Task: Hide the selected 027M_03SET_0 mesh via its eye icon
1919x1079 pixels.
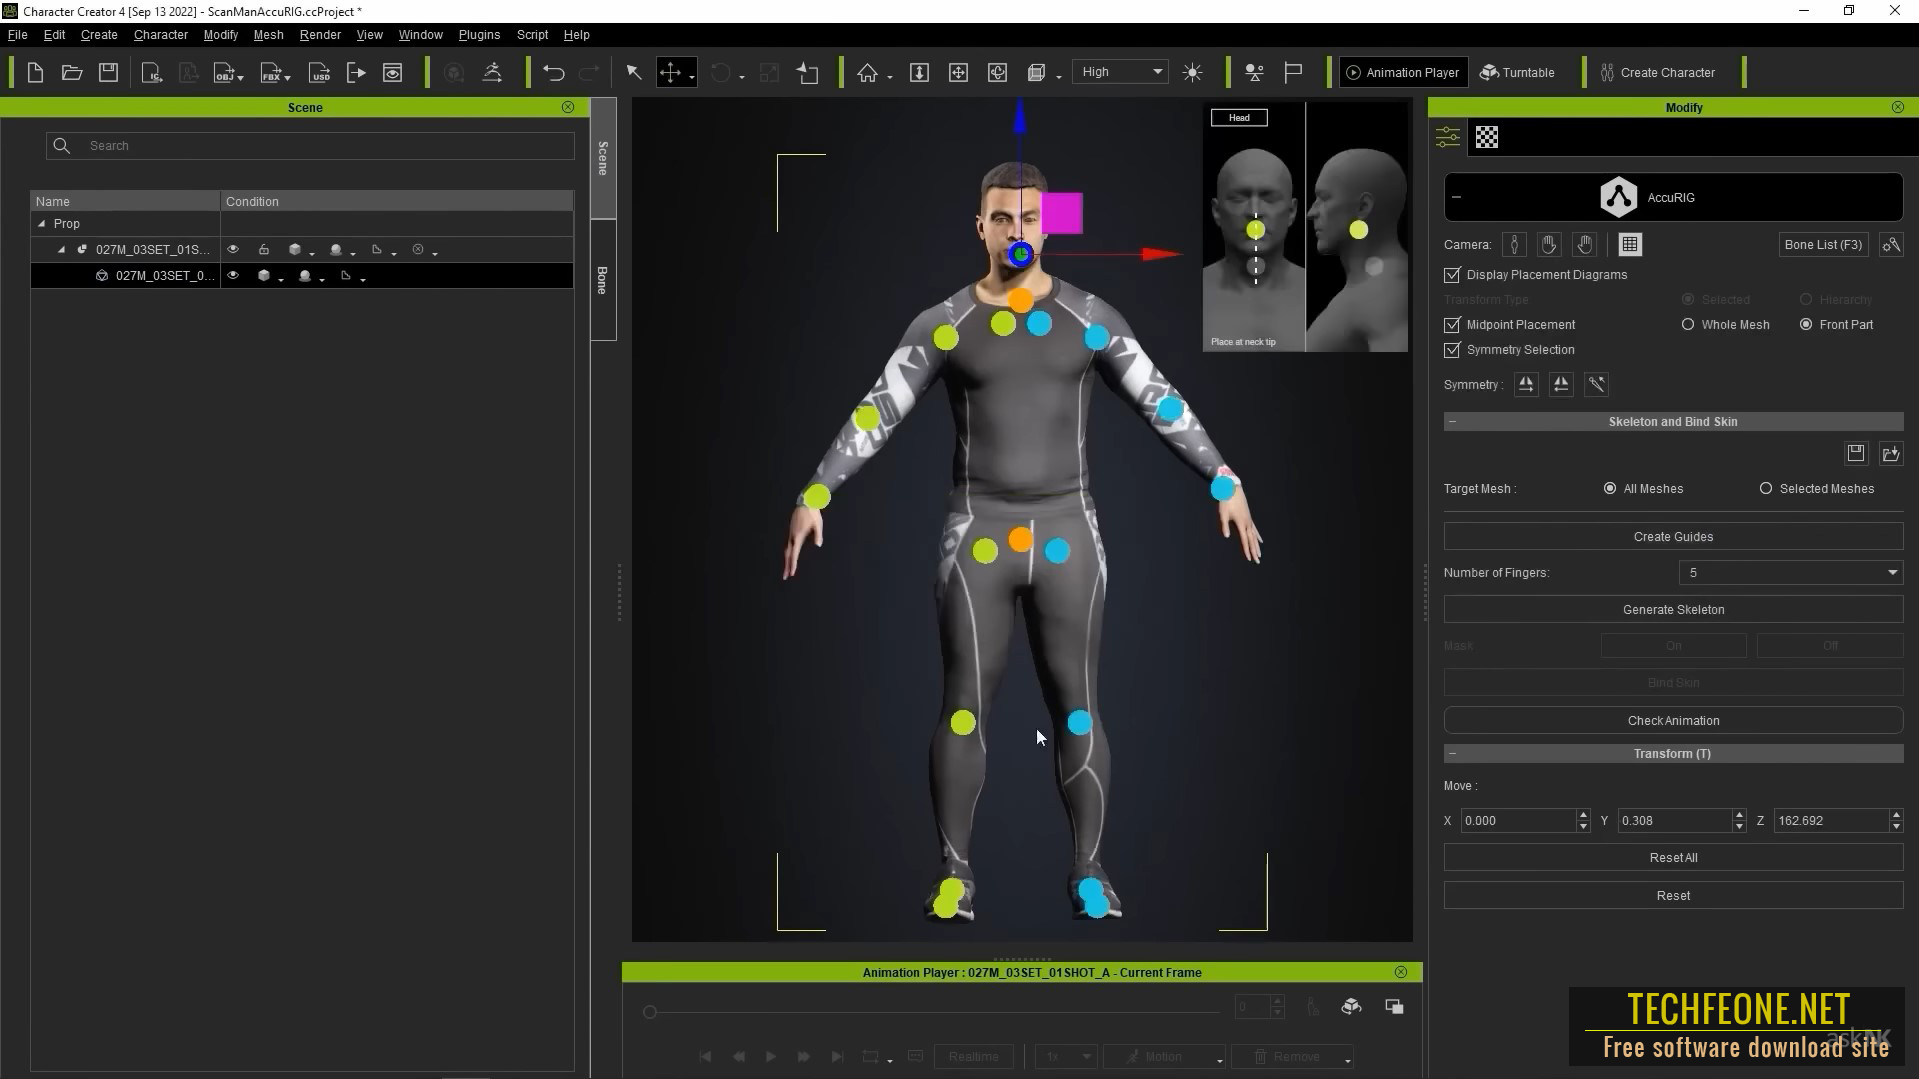Action: 233,275
